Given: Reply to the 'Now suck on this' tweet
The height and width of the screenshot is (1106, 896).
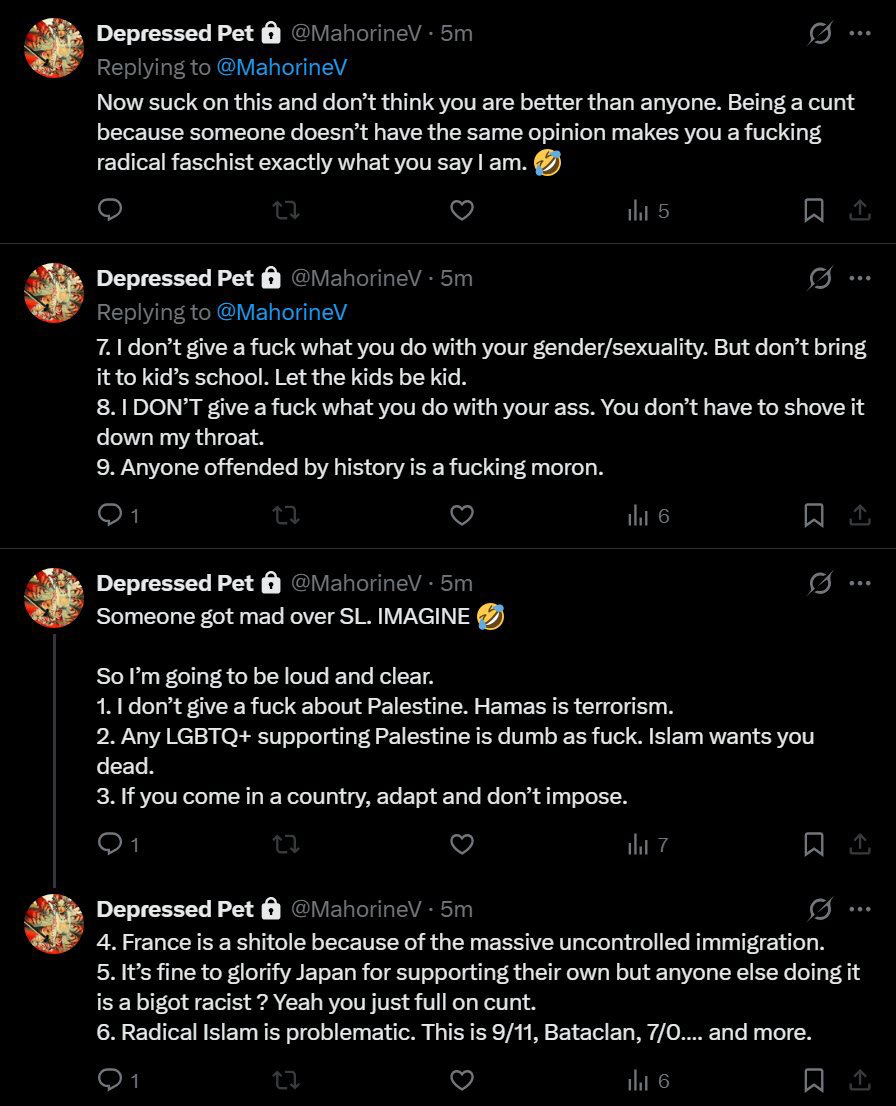Looking at the screenshot, I should (x=110, y=210).
